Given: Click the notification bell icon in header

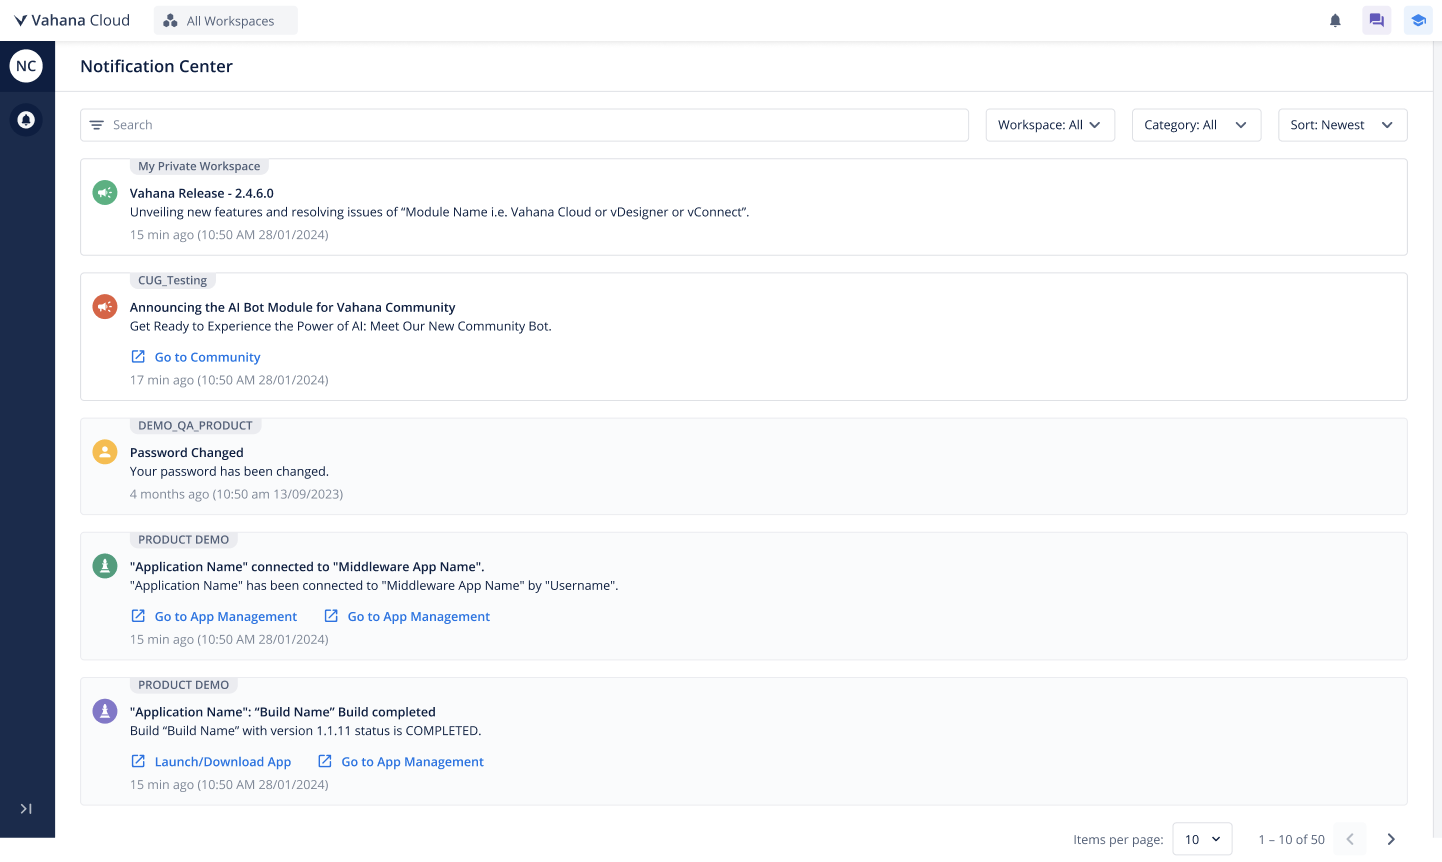Looking at the screenshot, I should coord(1334,21).
